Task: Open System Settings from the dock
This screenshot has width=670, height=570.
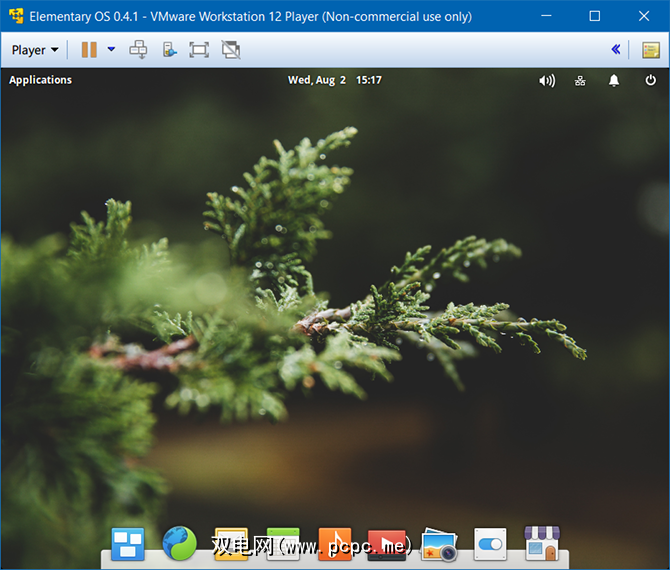Action: tap(490, 544)
